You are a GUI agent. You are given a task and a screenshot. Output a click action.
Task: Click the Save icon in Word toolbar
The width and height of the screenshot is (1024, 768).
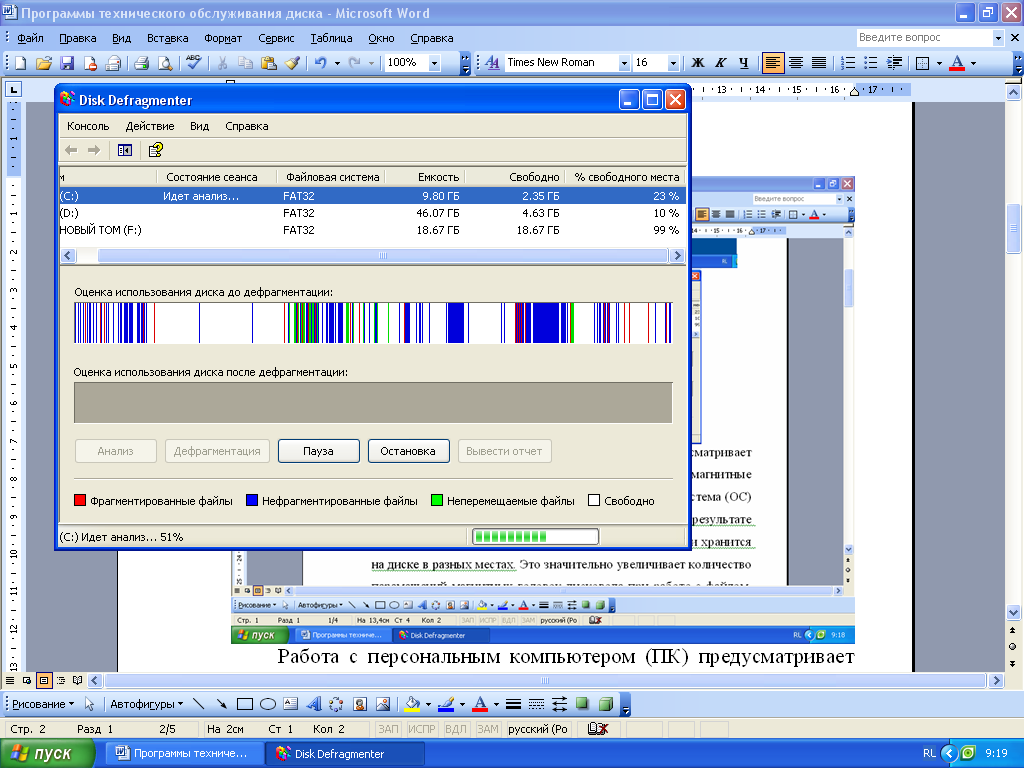[x=67, y=63]
